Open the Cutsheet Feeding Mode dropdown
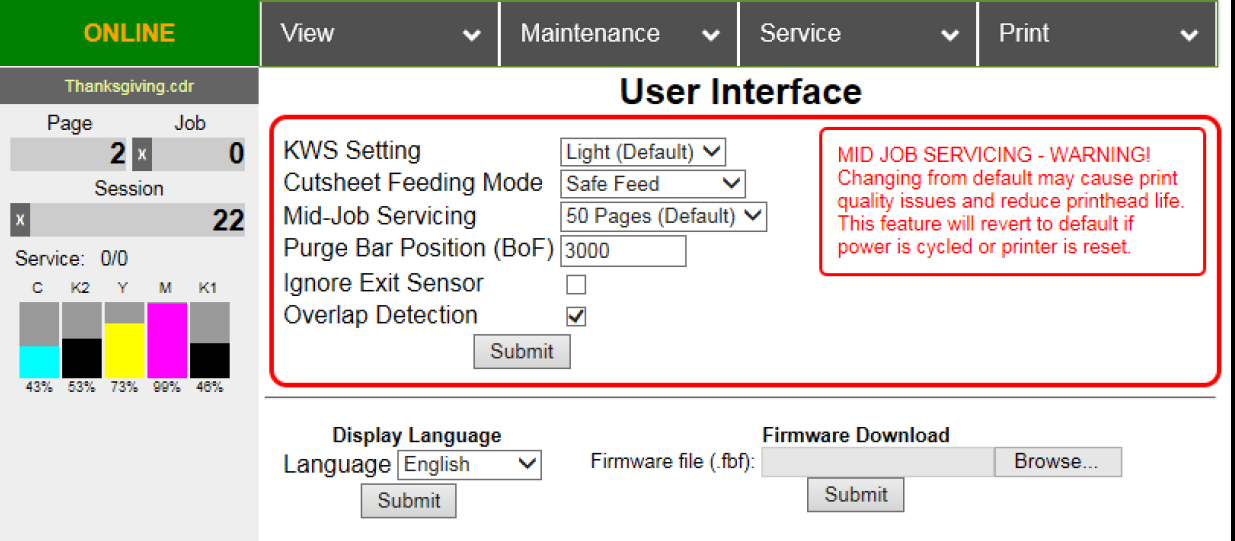 tap(653, 184)
